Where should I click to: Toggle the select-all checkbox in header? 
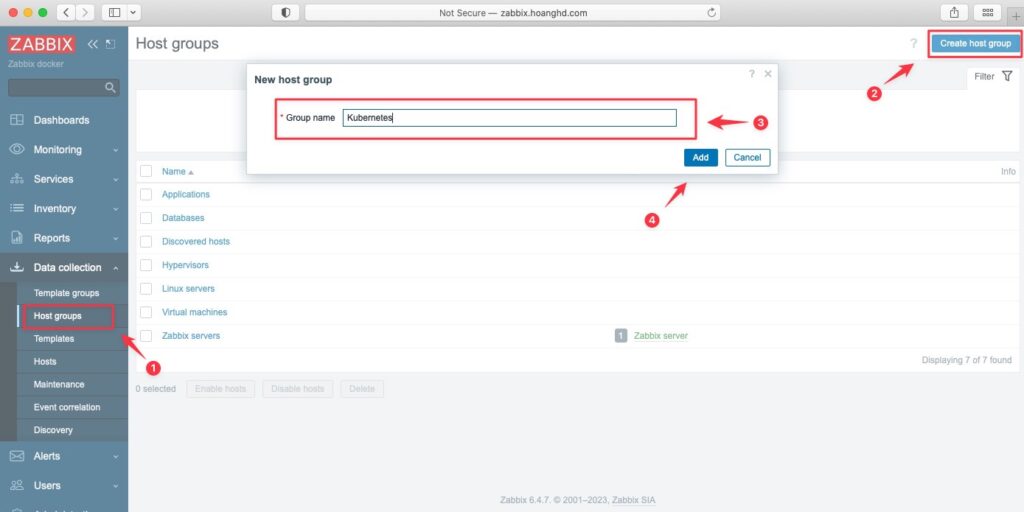[146, 171]
